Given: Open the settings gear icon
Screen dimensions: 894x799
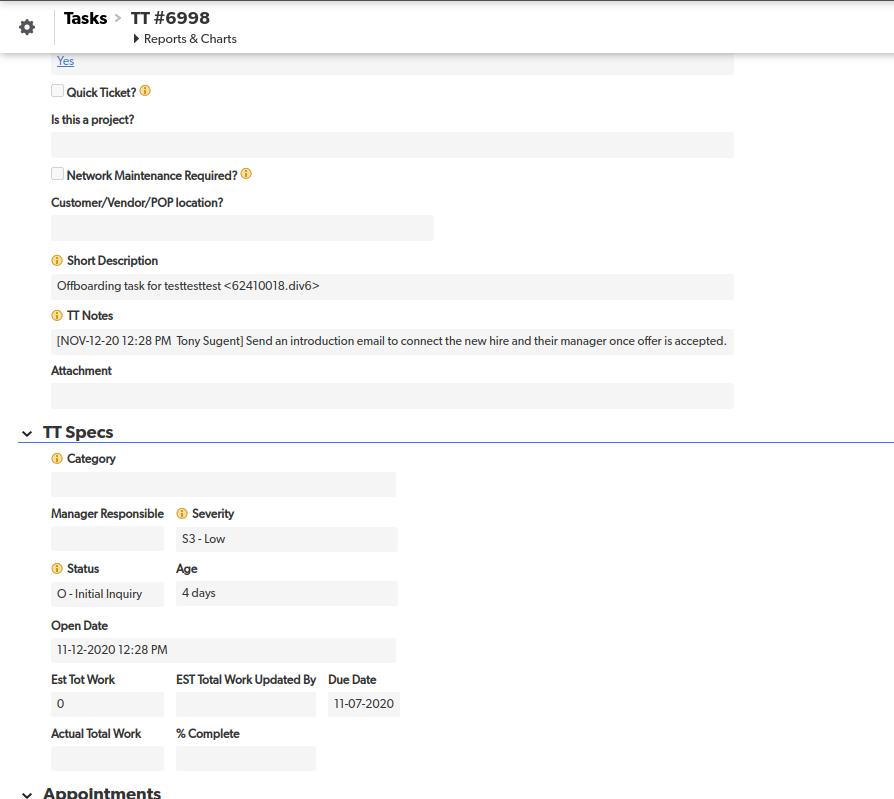Looking at the screenshot, I should coord(27,27).
